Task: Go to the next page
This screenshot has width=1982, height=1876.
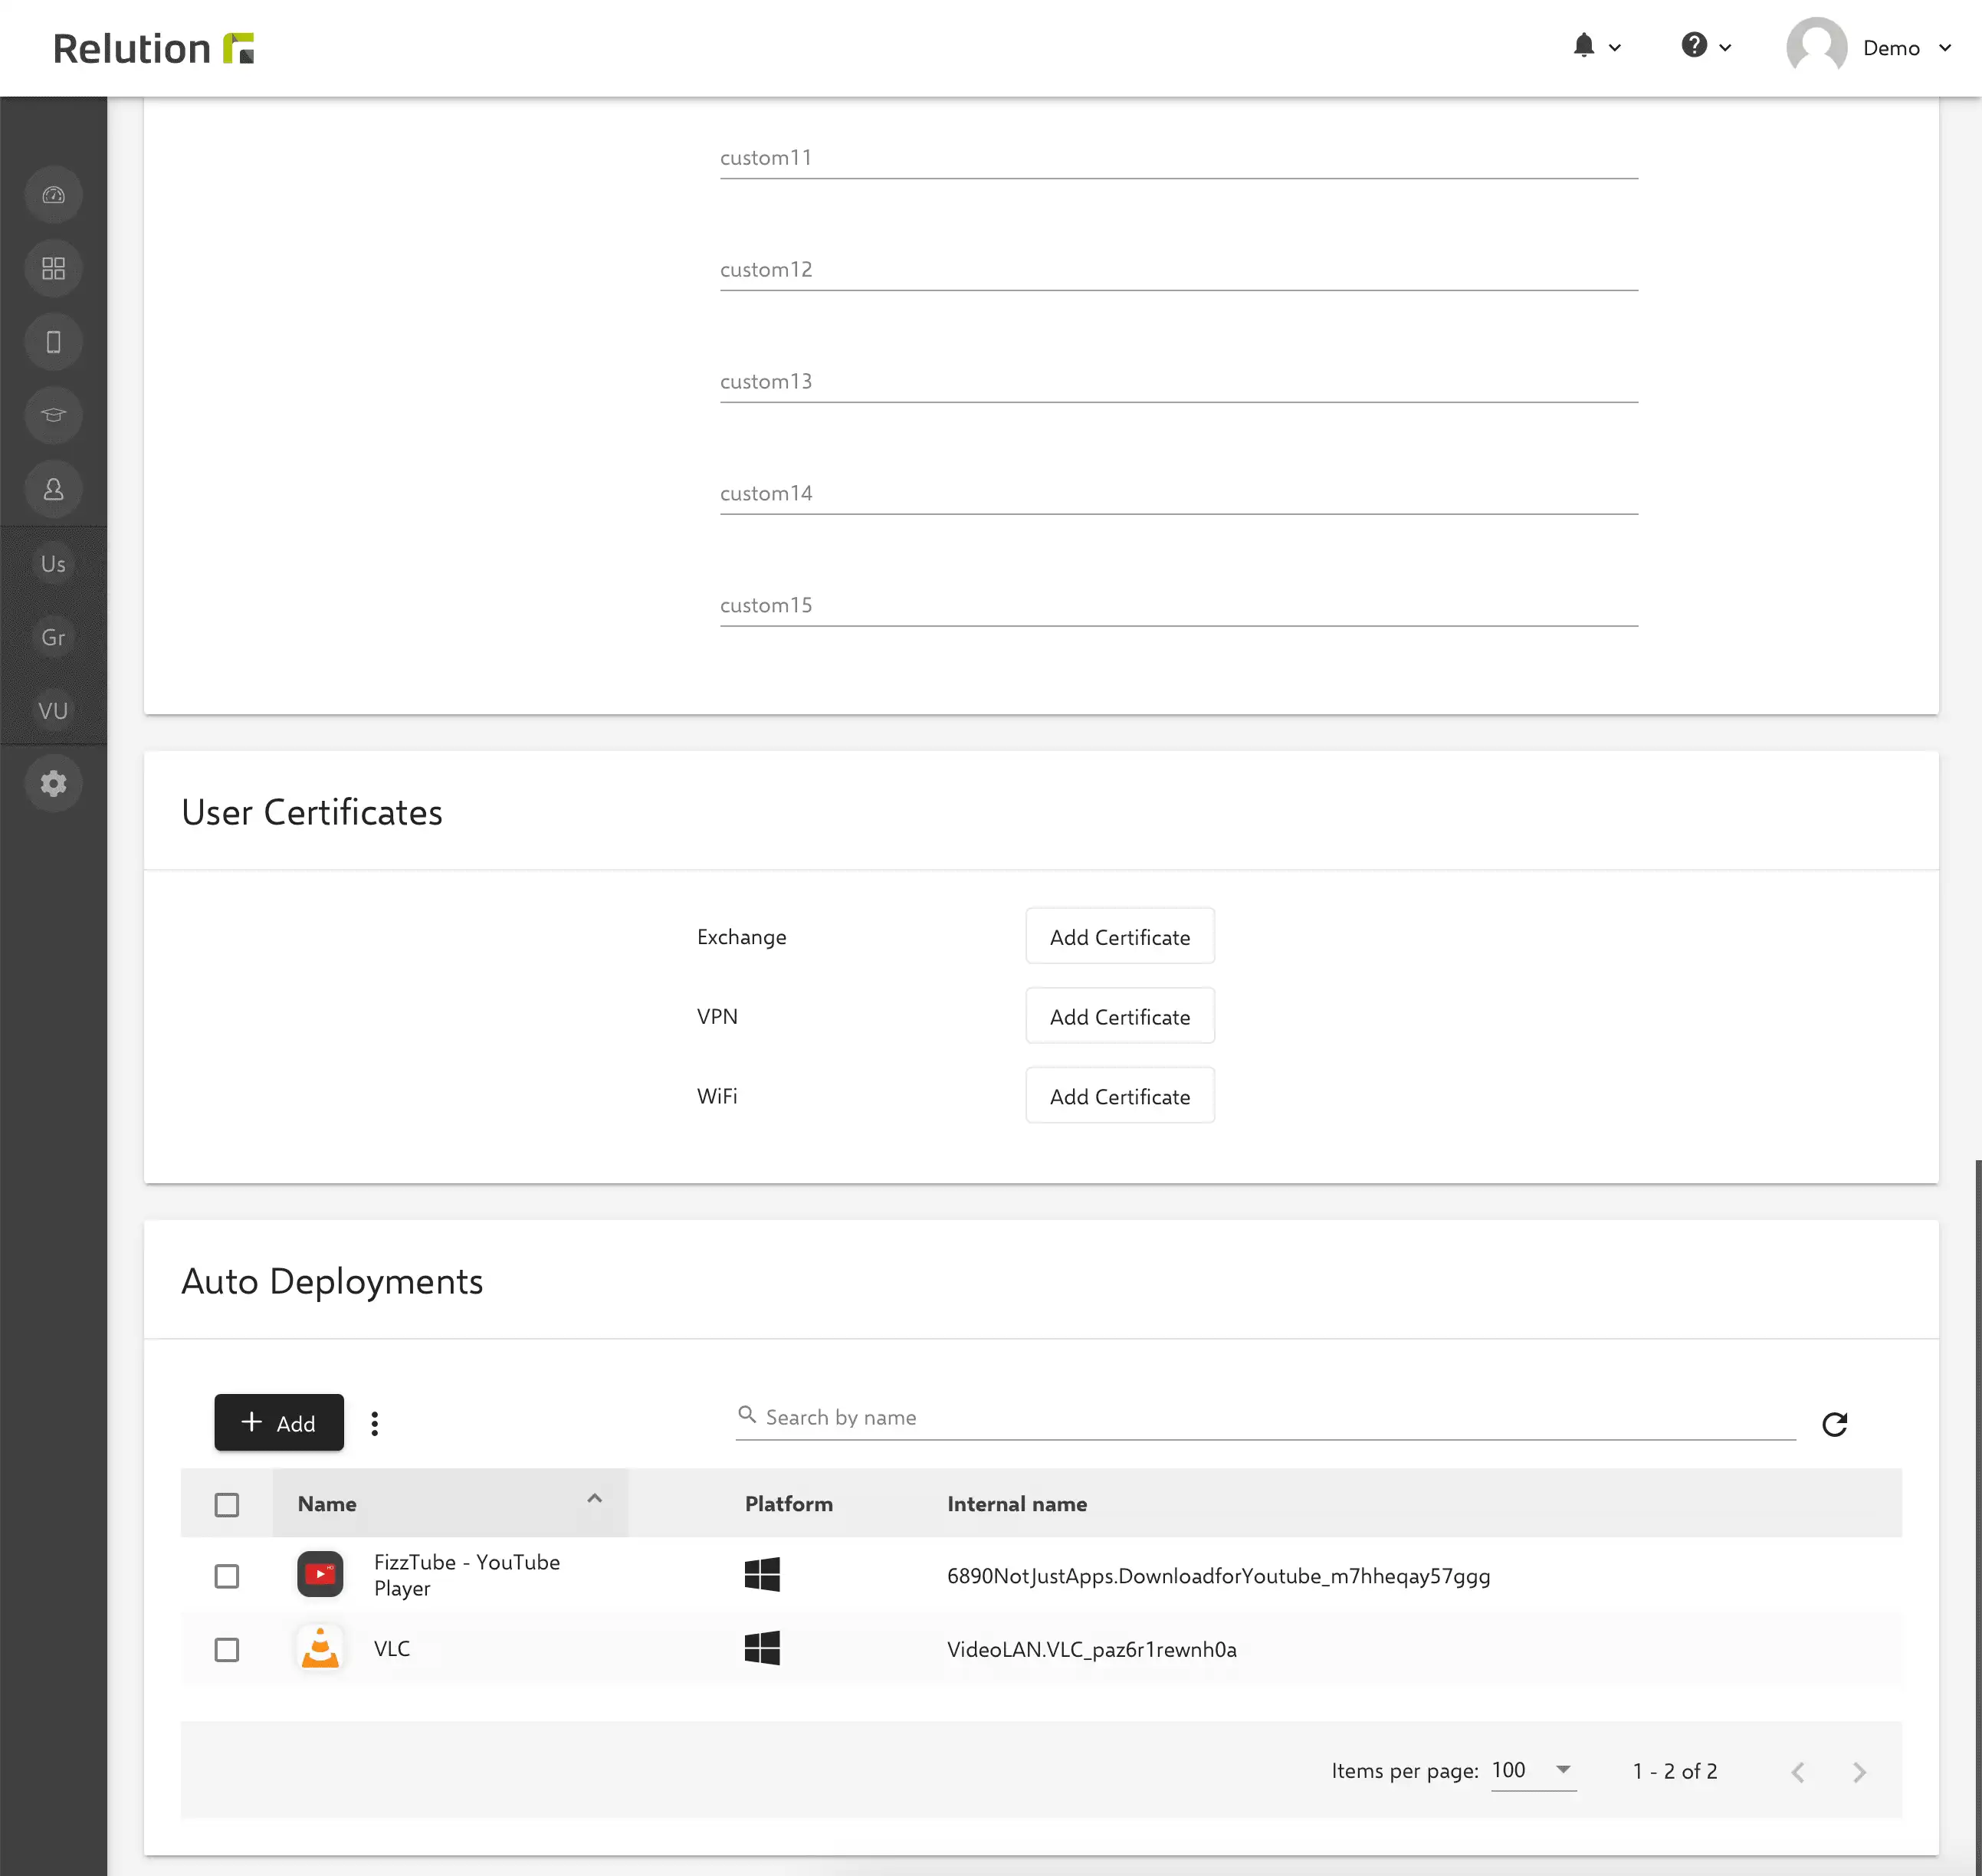Action: (1859, 1772)
